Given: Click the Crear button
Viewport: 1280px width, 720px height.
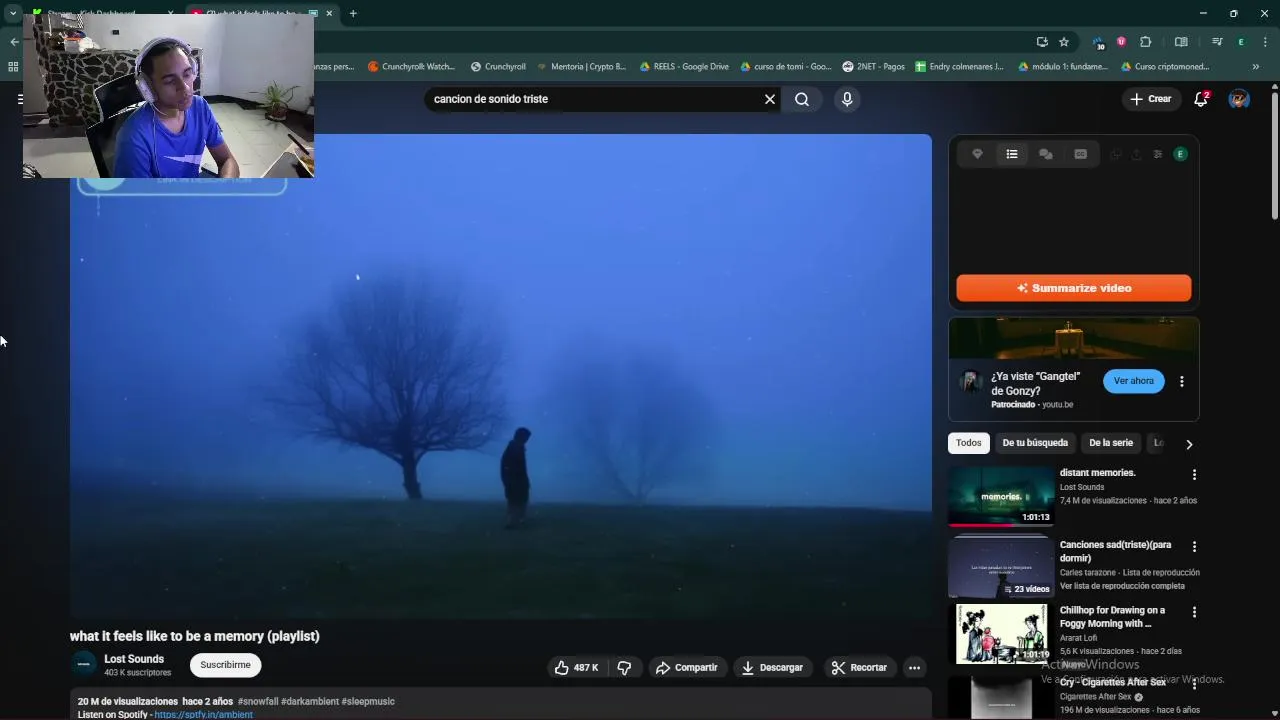Looking at the screenshot, I should coord(1151,99).
